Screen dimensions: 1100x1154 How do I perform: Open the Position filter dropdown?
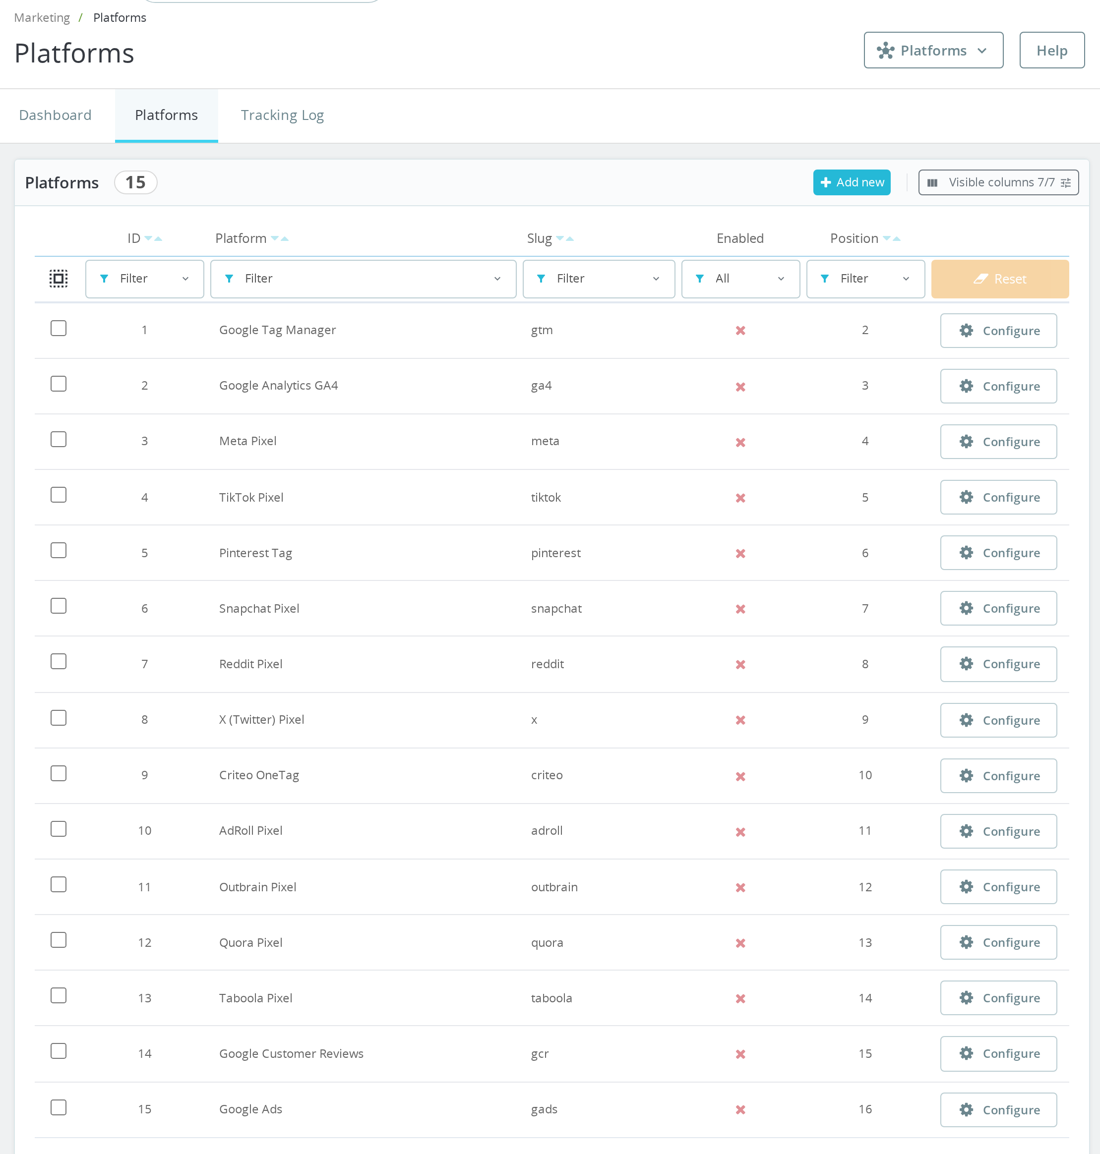click(x=865, y=279)
